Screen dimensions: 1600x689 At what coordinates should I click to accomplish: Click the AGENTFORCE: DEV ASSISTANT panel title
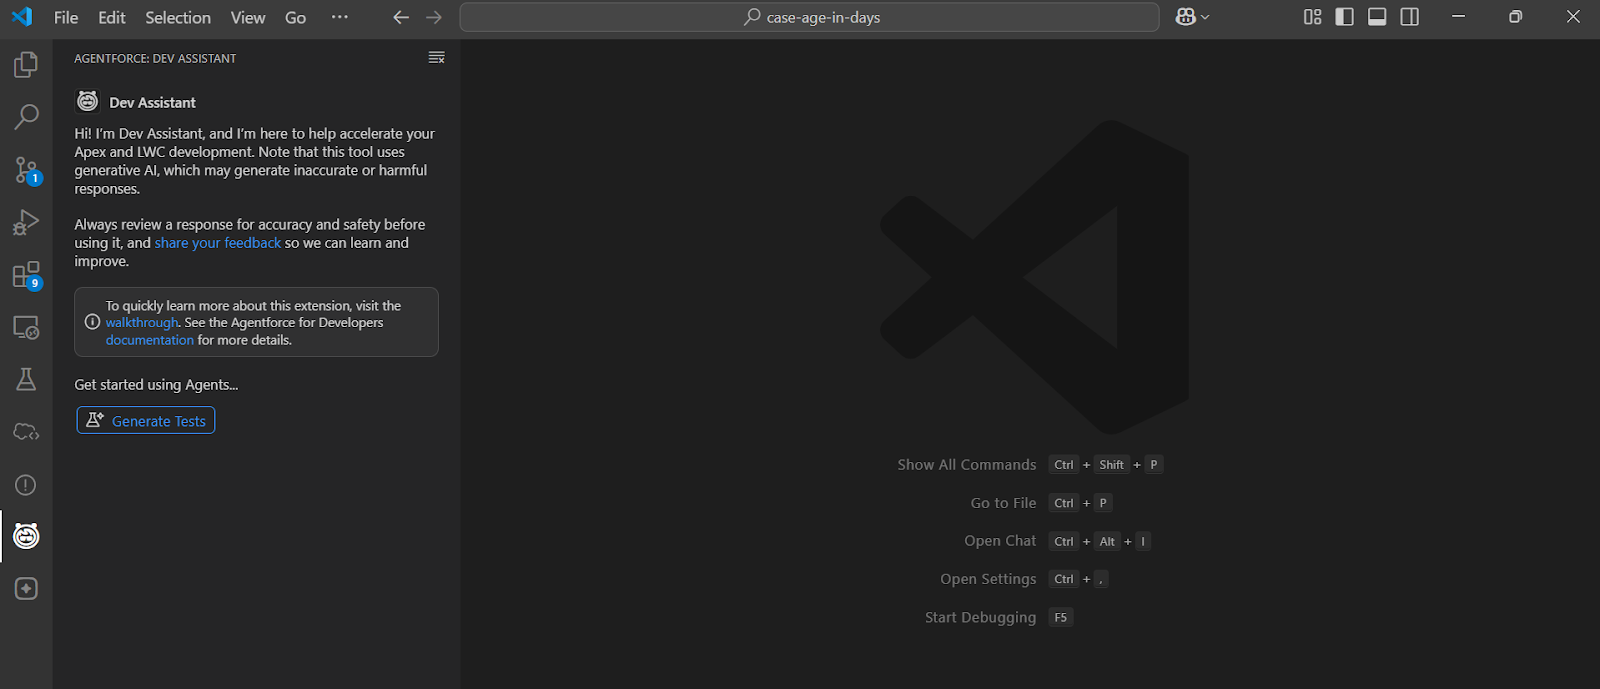pyautogui.click(x=155, y=59)
